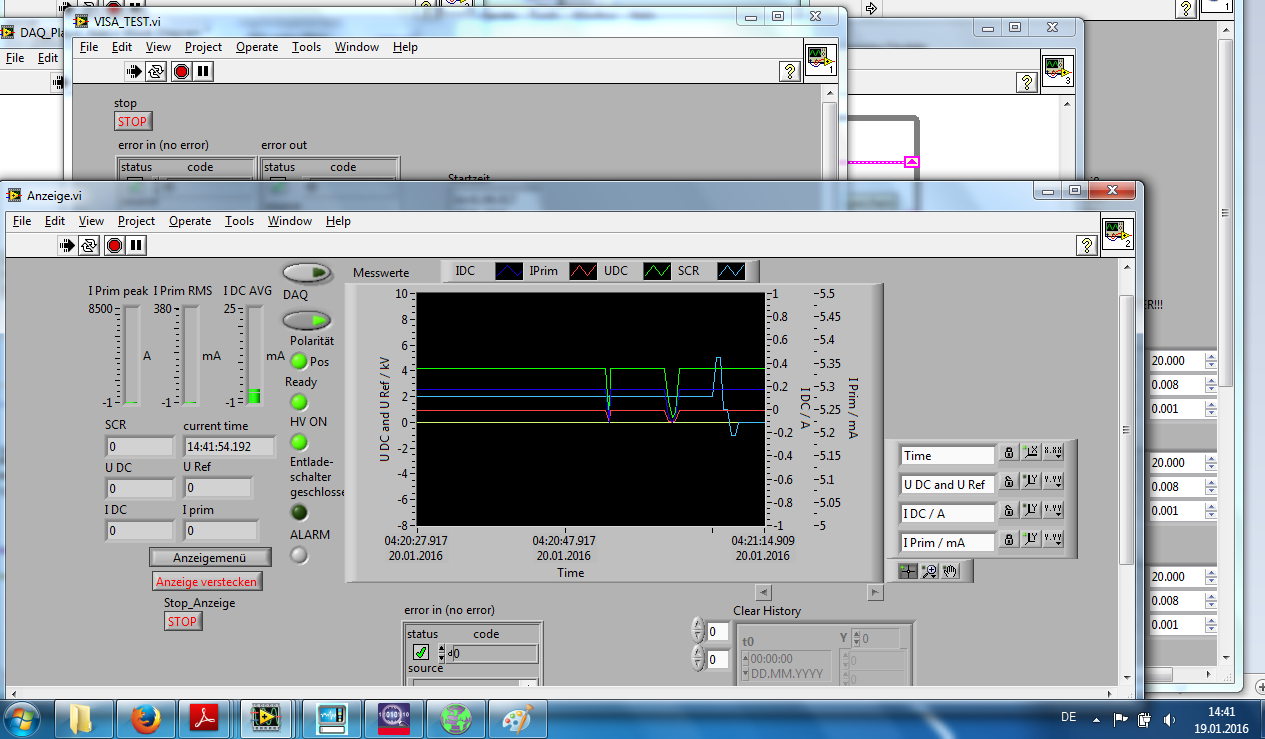Image resolution: width=1265 pixels, height=739 pixels.
Task: Abort execution in Anzeige.vi toolbar
Action: point(114,245)
